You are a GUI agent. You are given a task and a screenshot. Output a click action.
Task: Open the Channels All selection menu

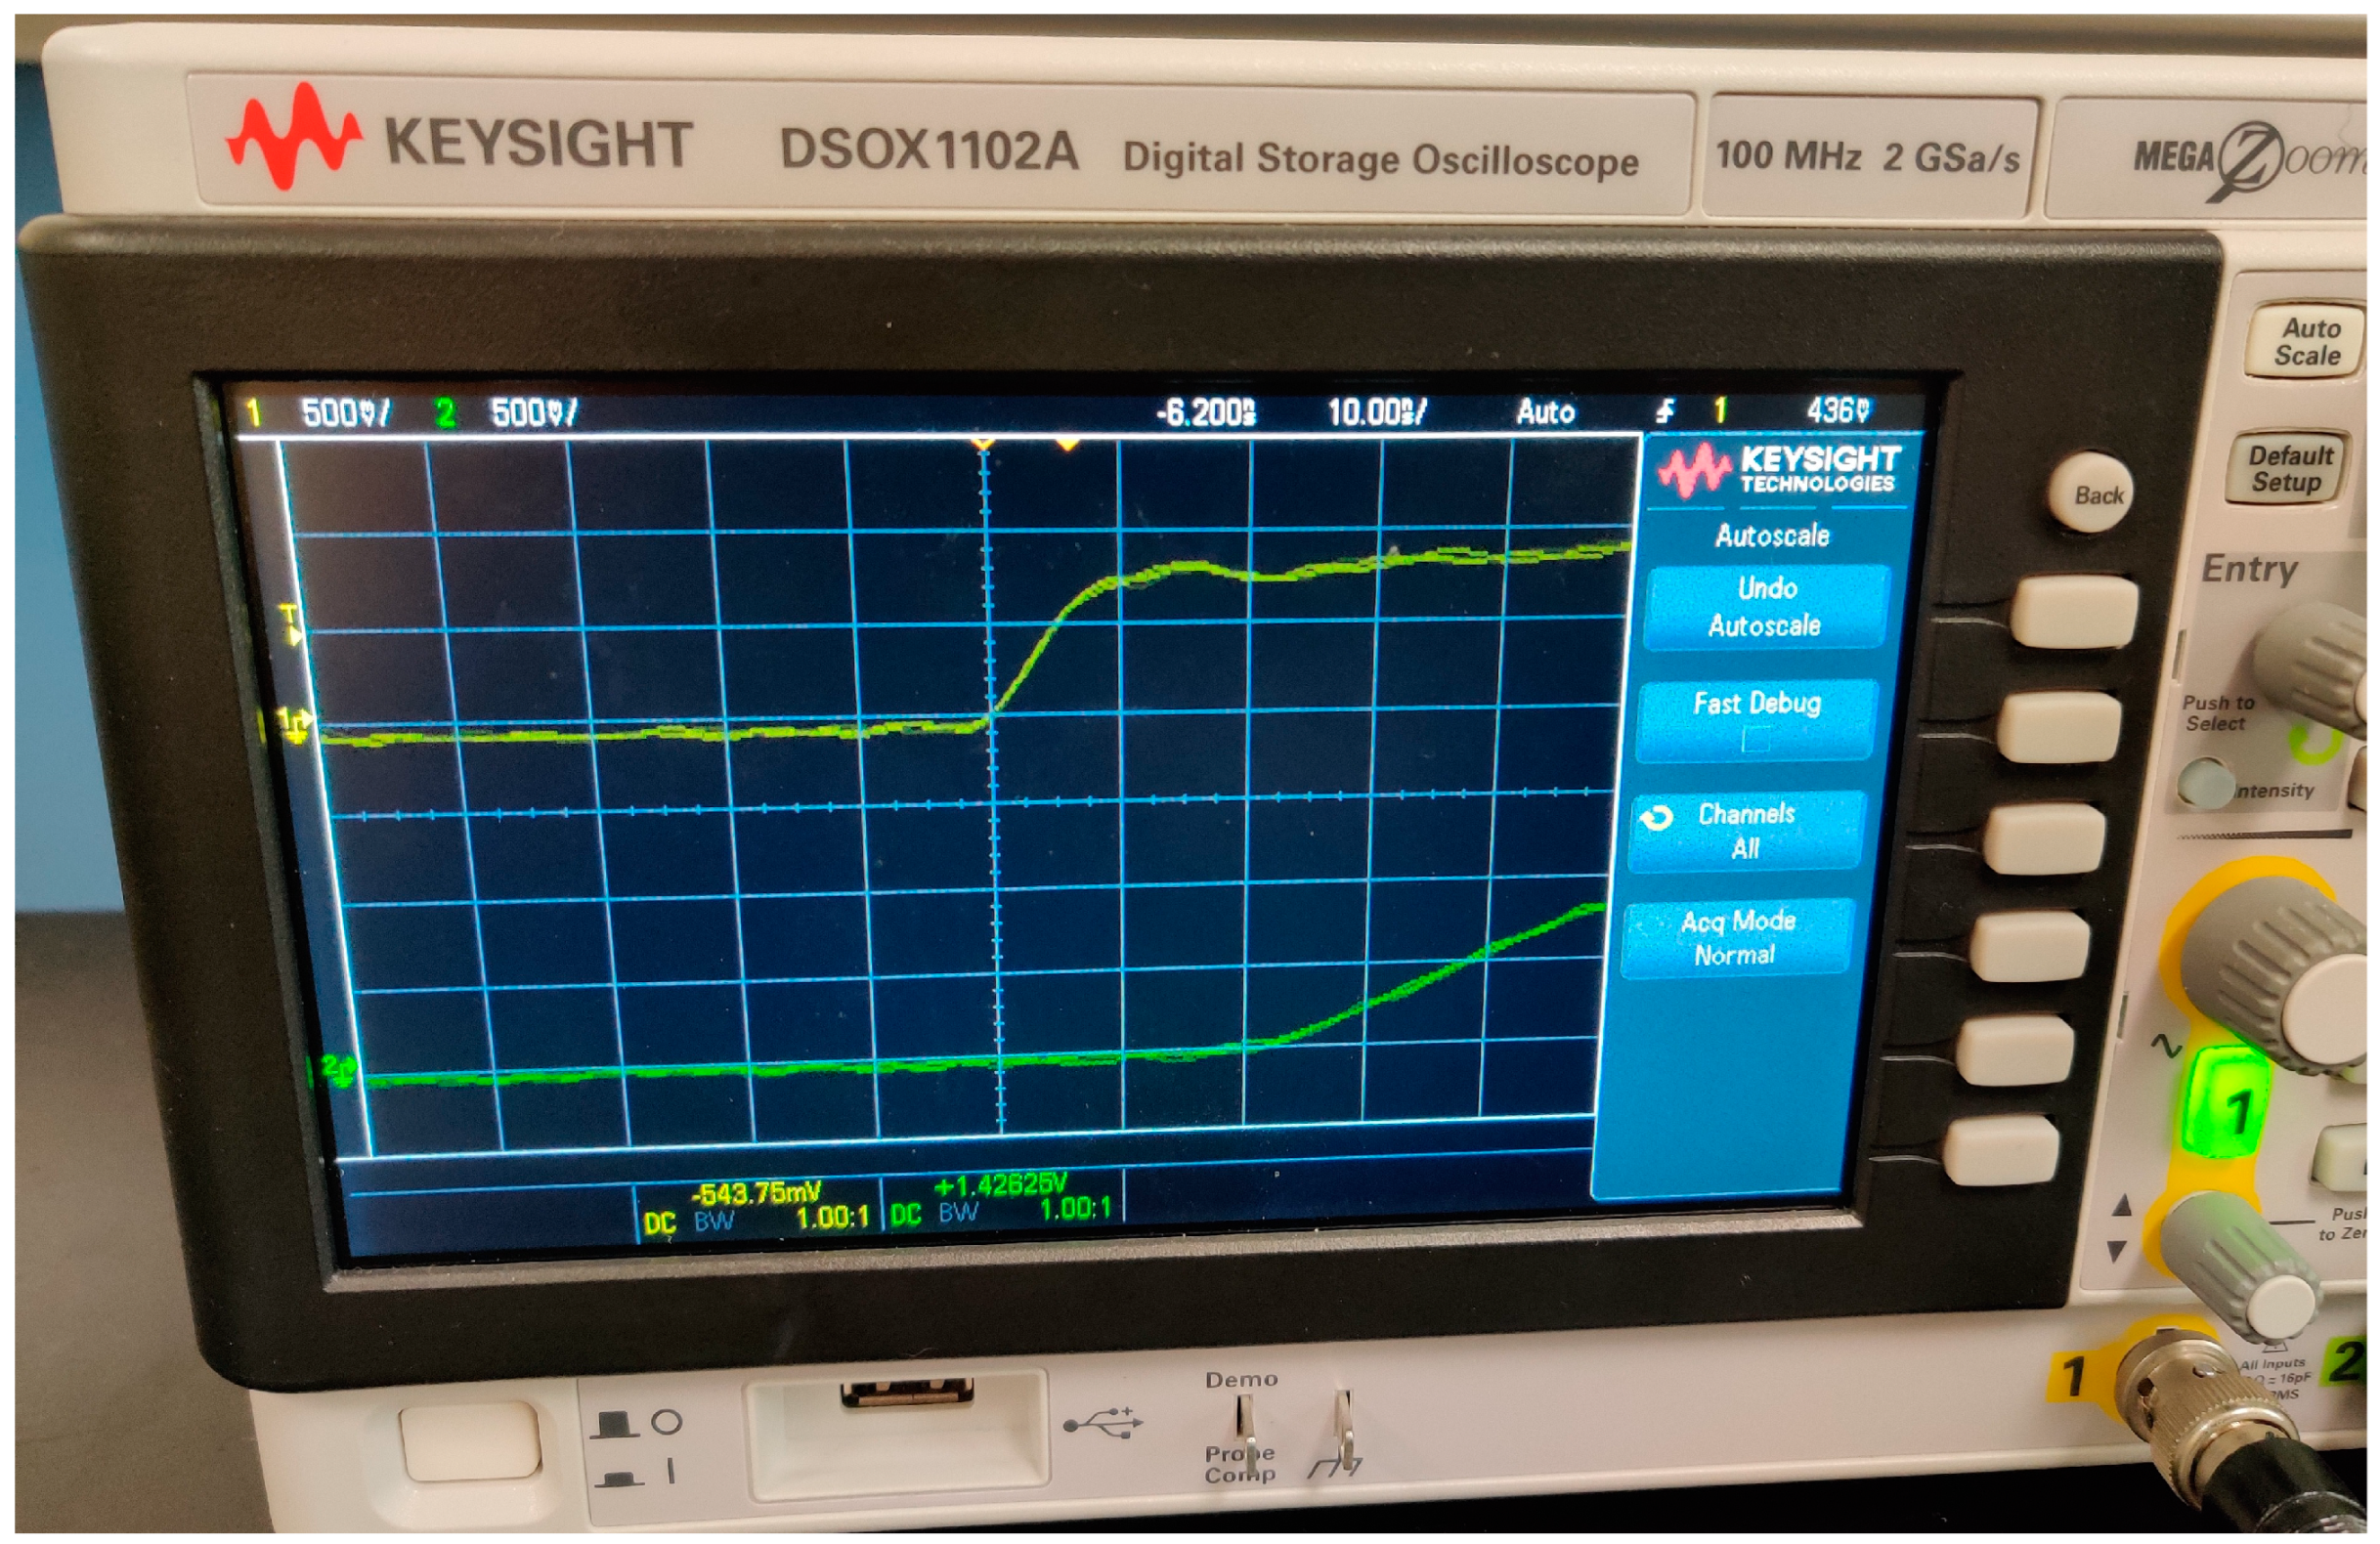click(1747, 830)
